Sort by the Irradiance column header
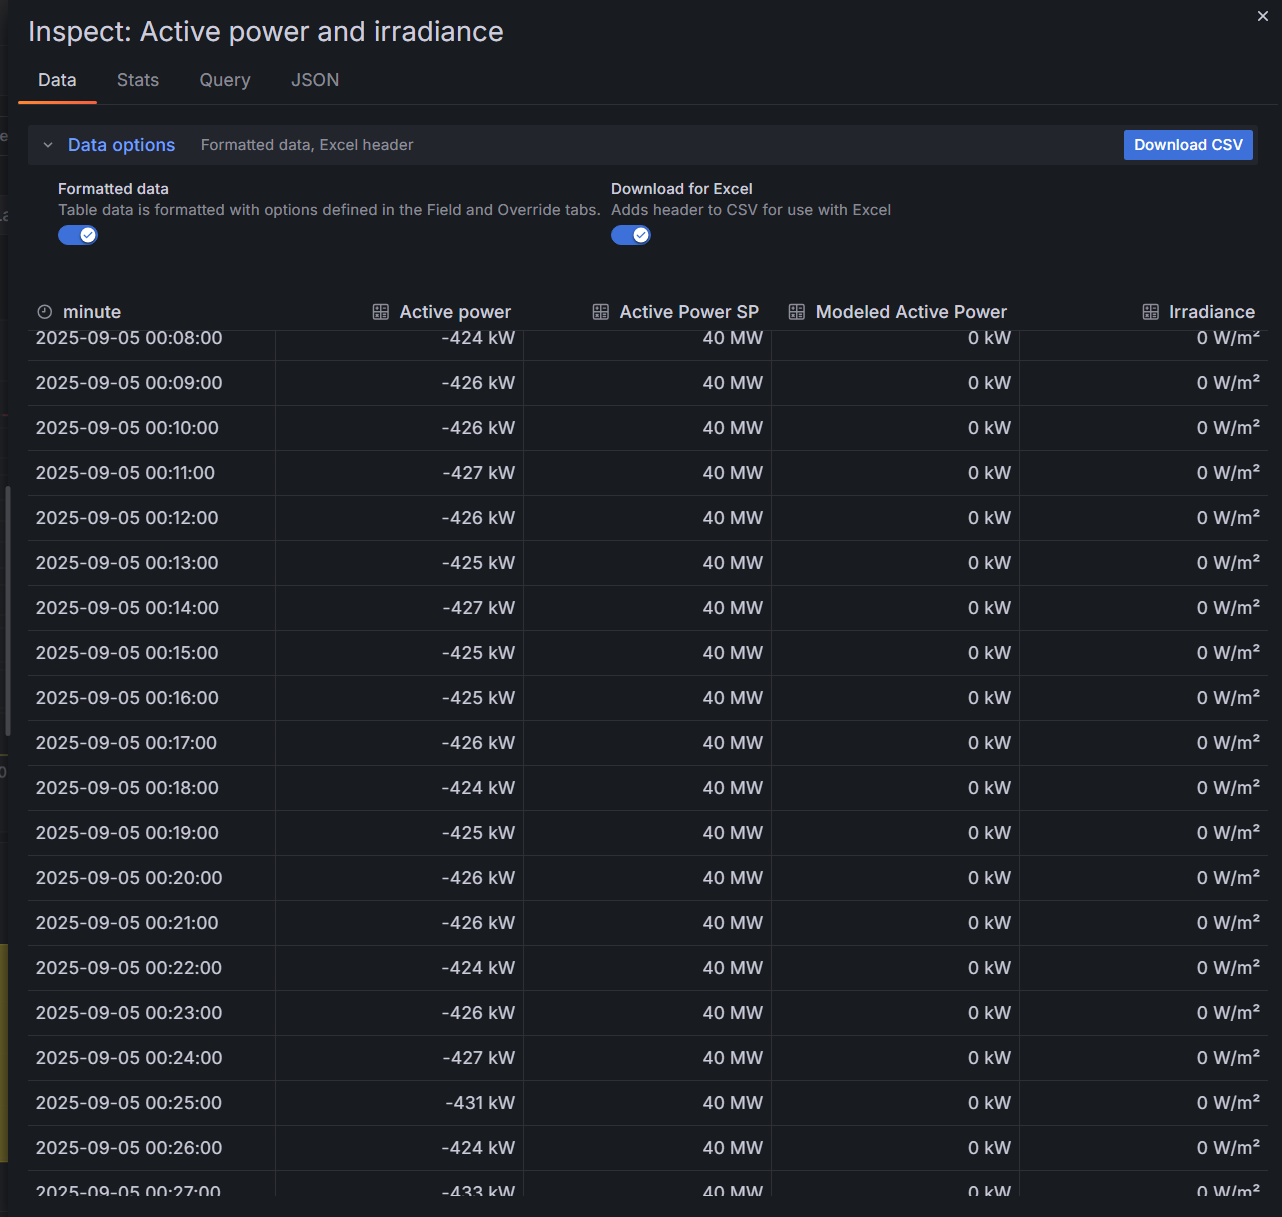1282x1217 pixels. pyautogui.click(x=1212, y=312)
